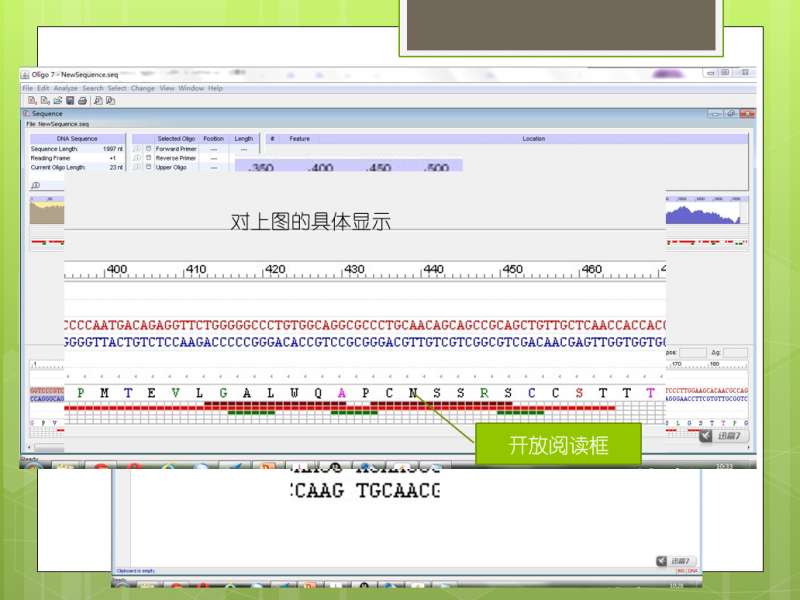The image size is (800, 600).
Task: Click the green amino acid letter R
Action: (x=484, y=393)
